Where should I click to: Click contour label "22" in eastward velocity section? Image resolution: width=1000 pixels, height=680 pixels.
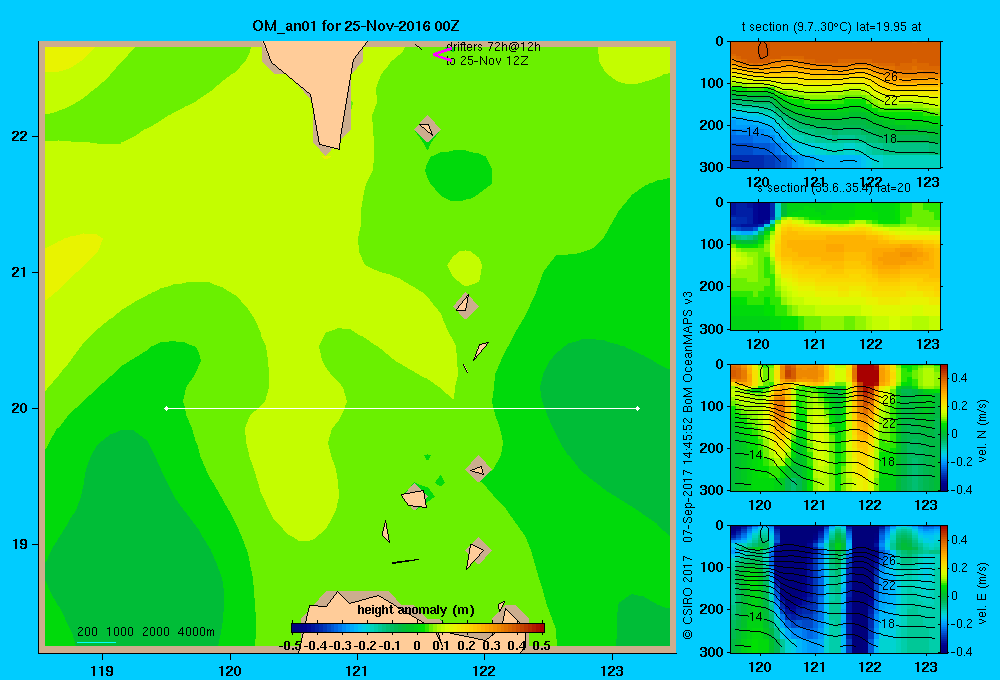[889, 585]
